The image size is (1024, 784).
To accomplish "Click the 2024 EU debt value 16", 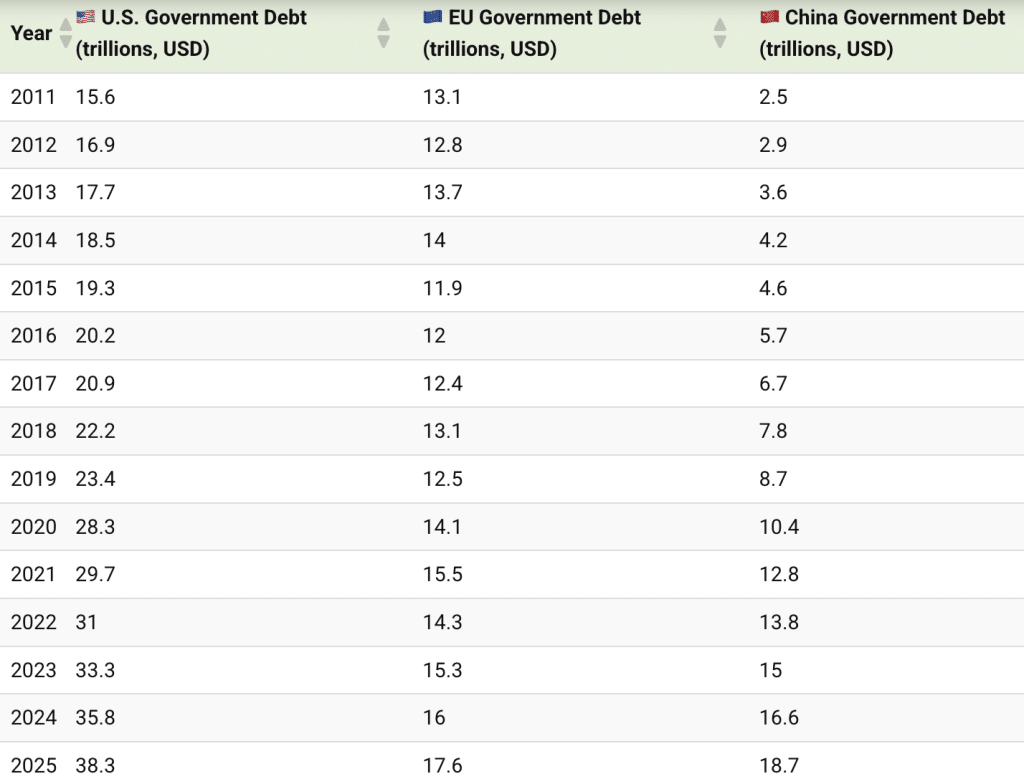I will tap(434, 718).
